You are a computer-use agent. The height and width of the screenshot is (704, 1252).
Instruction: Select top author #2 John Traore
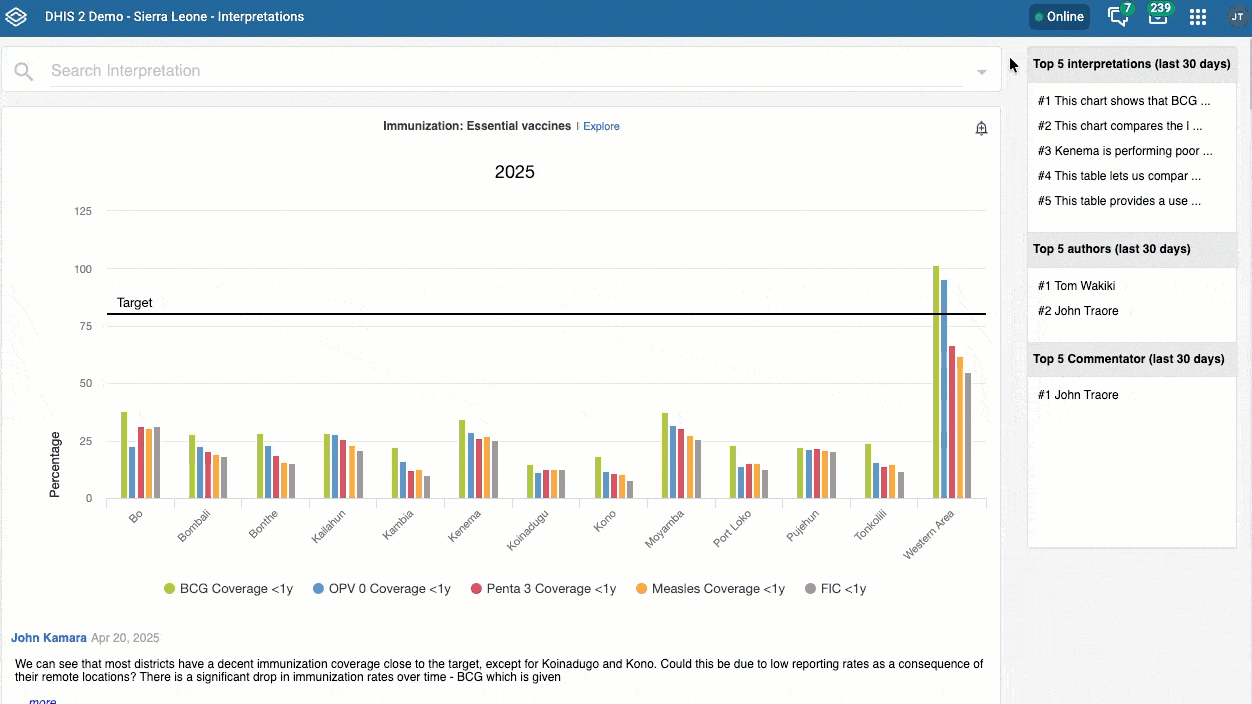pyautogui.click(x=1078, y=311)
